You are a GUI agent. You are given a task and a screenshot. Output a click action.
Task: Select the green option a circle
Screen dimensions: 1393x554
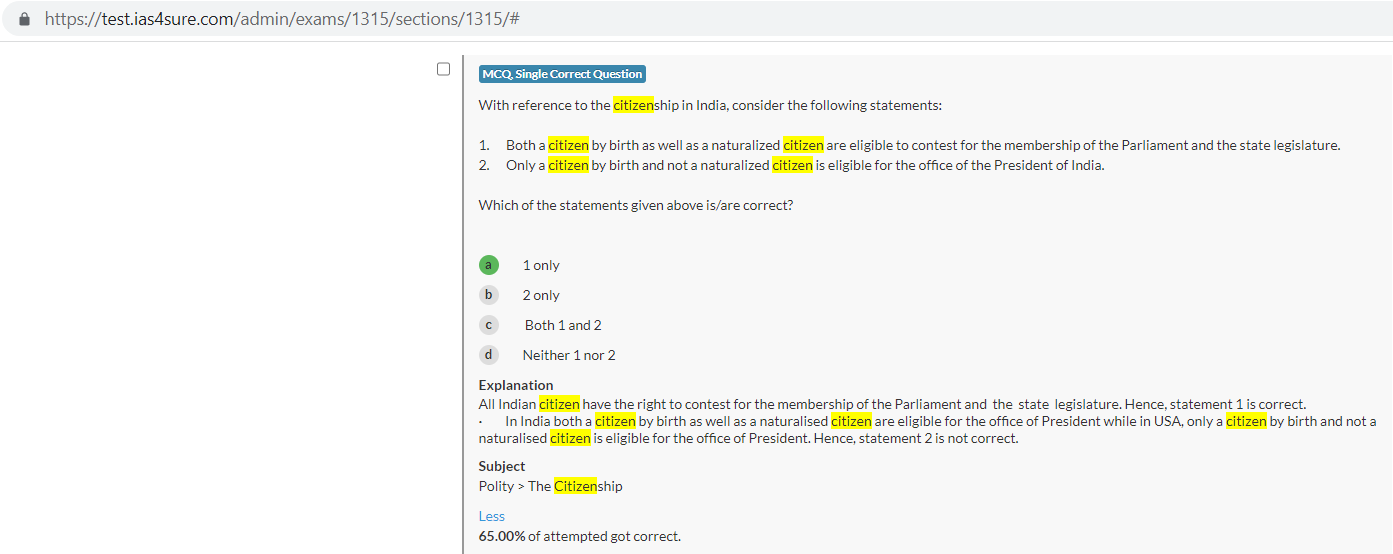pyautogui.click(x=488, y=265)
